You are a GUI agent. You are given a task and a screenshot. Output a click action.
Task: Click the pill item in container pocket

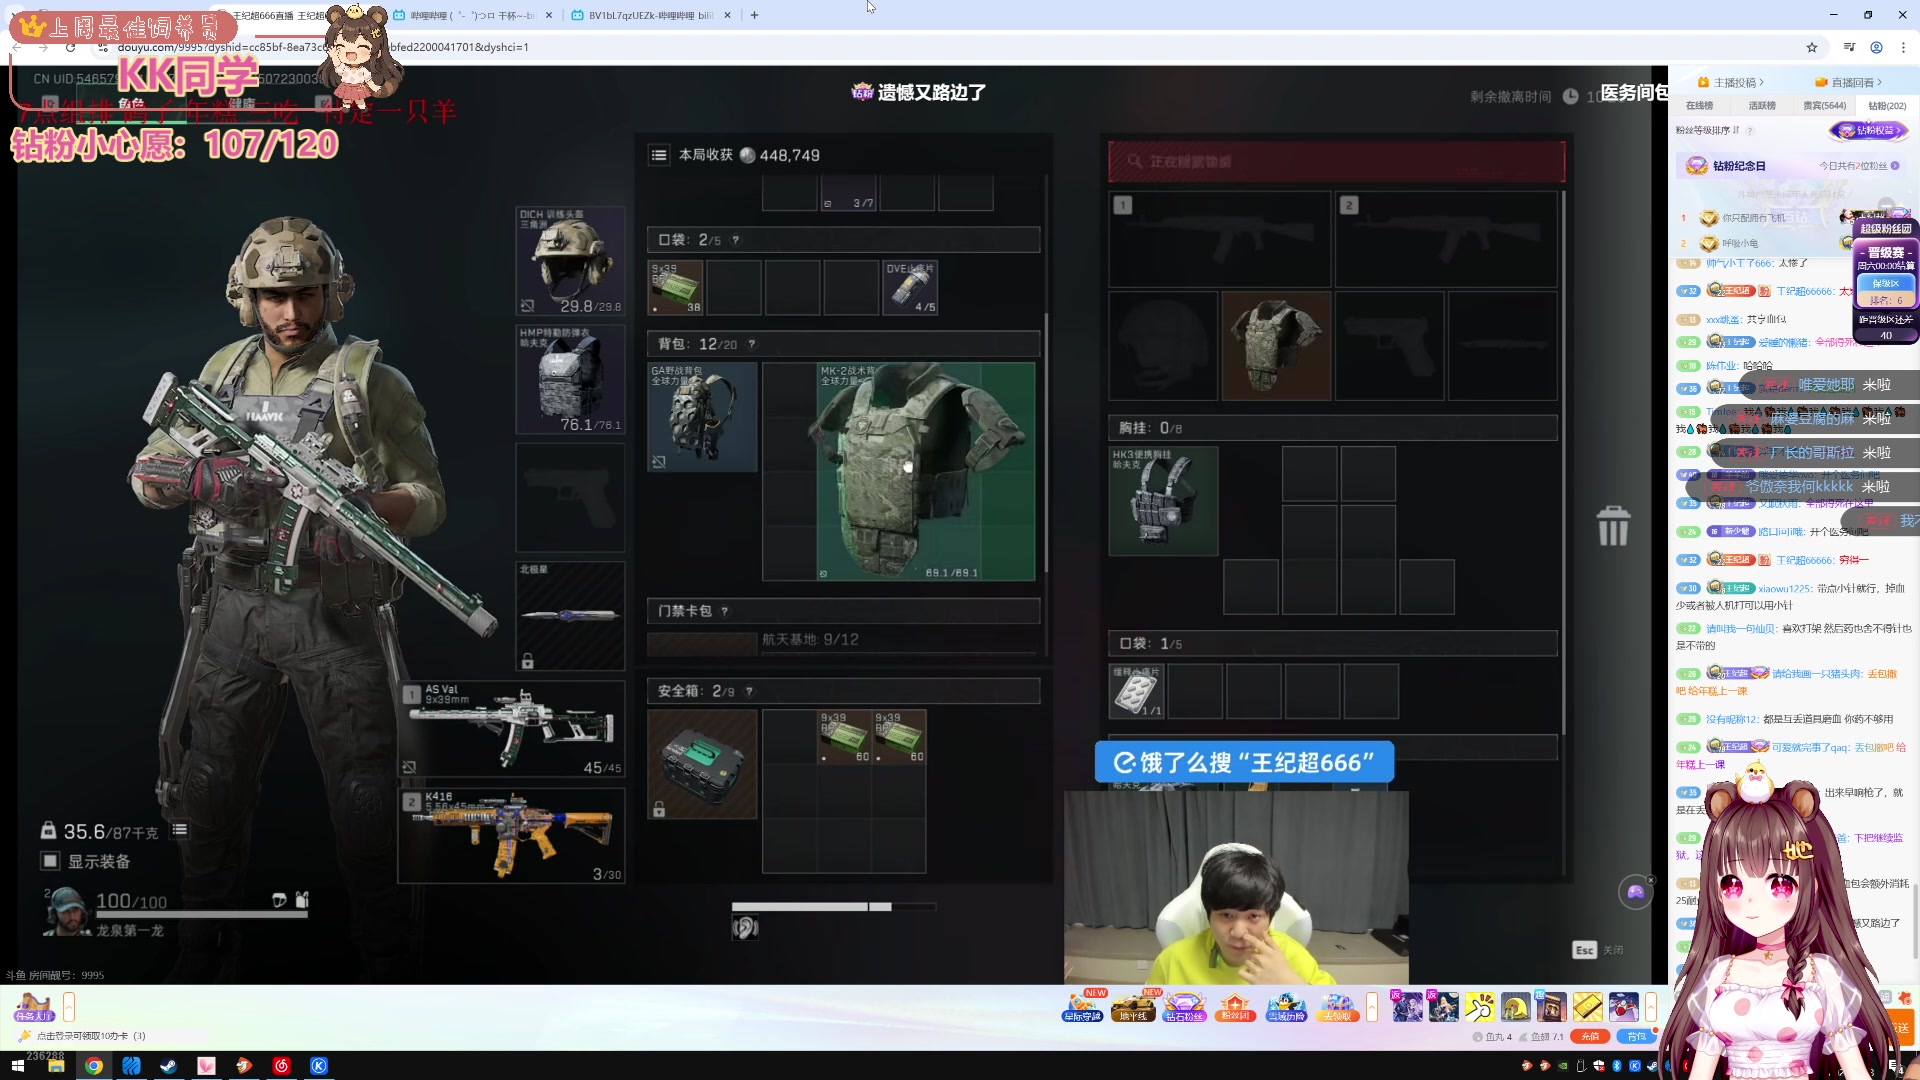coord(1136,691)
